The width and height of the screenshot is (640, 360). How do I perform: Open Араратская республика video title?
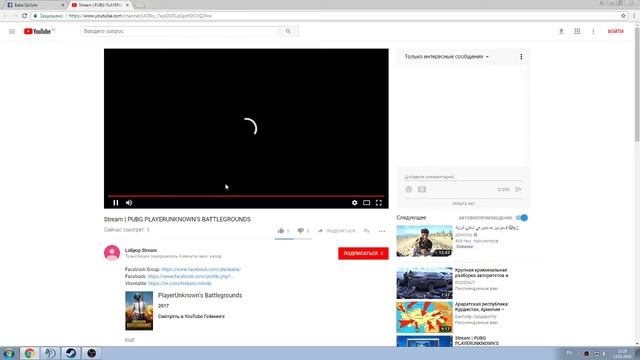pos(482,307)
